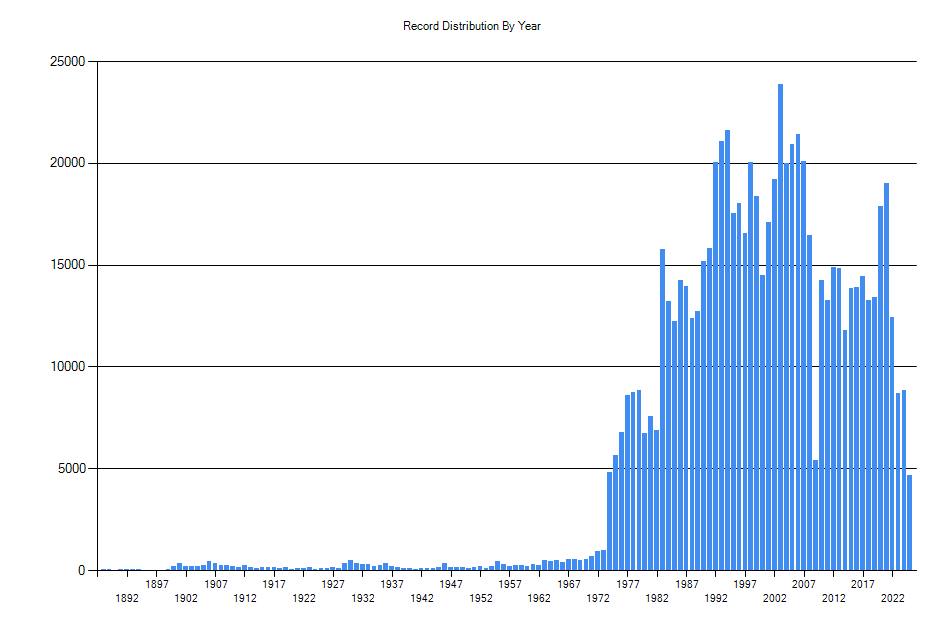The width and height of the screenshot is (945, 630).
Task: Select the 1987 x-axis year label
Action: (x=687, y=585)
